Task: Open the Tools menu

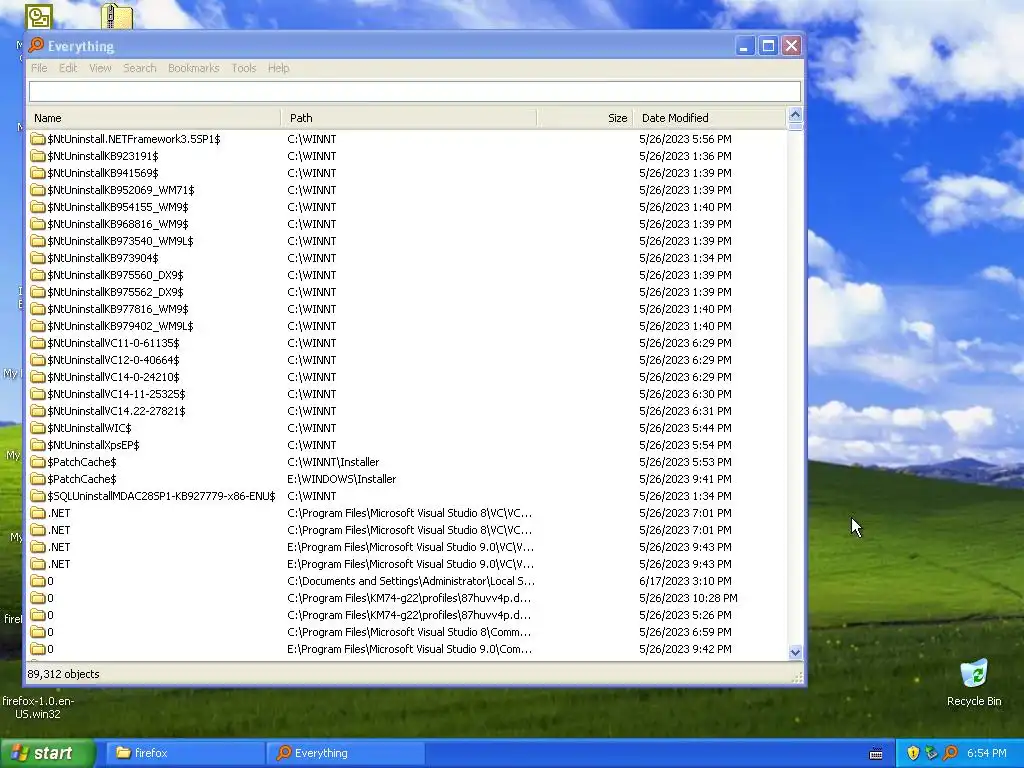Action: (244, 68)
